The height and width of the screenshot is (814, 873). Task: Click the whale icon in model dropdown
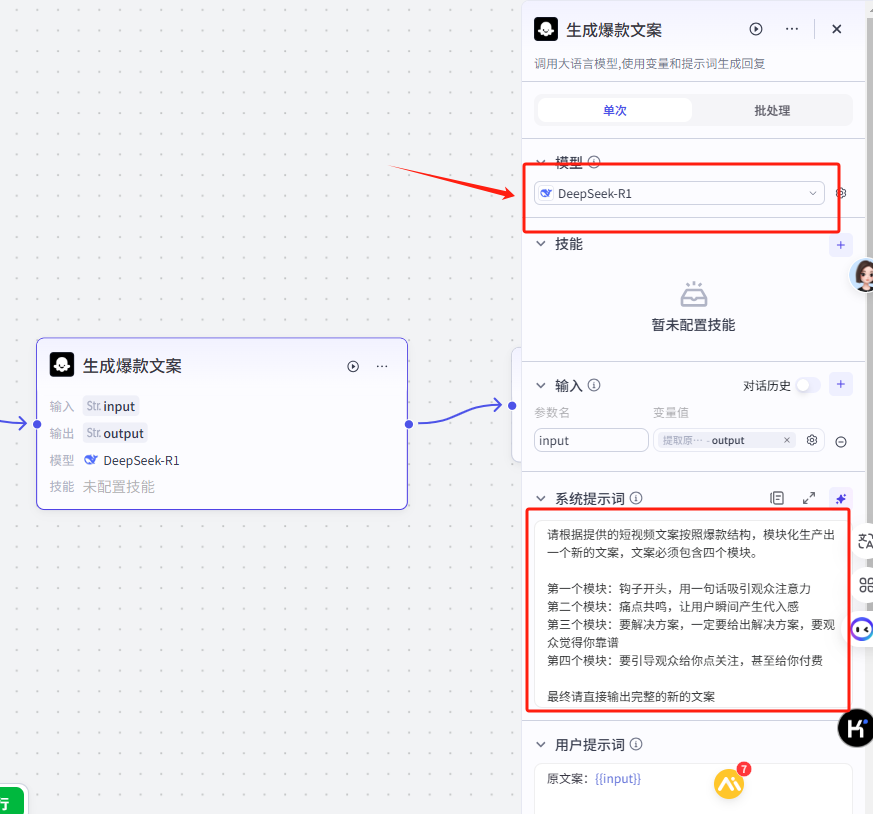click(x=546, y=193)
